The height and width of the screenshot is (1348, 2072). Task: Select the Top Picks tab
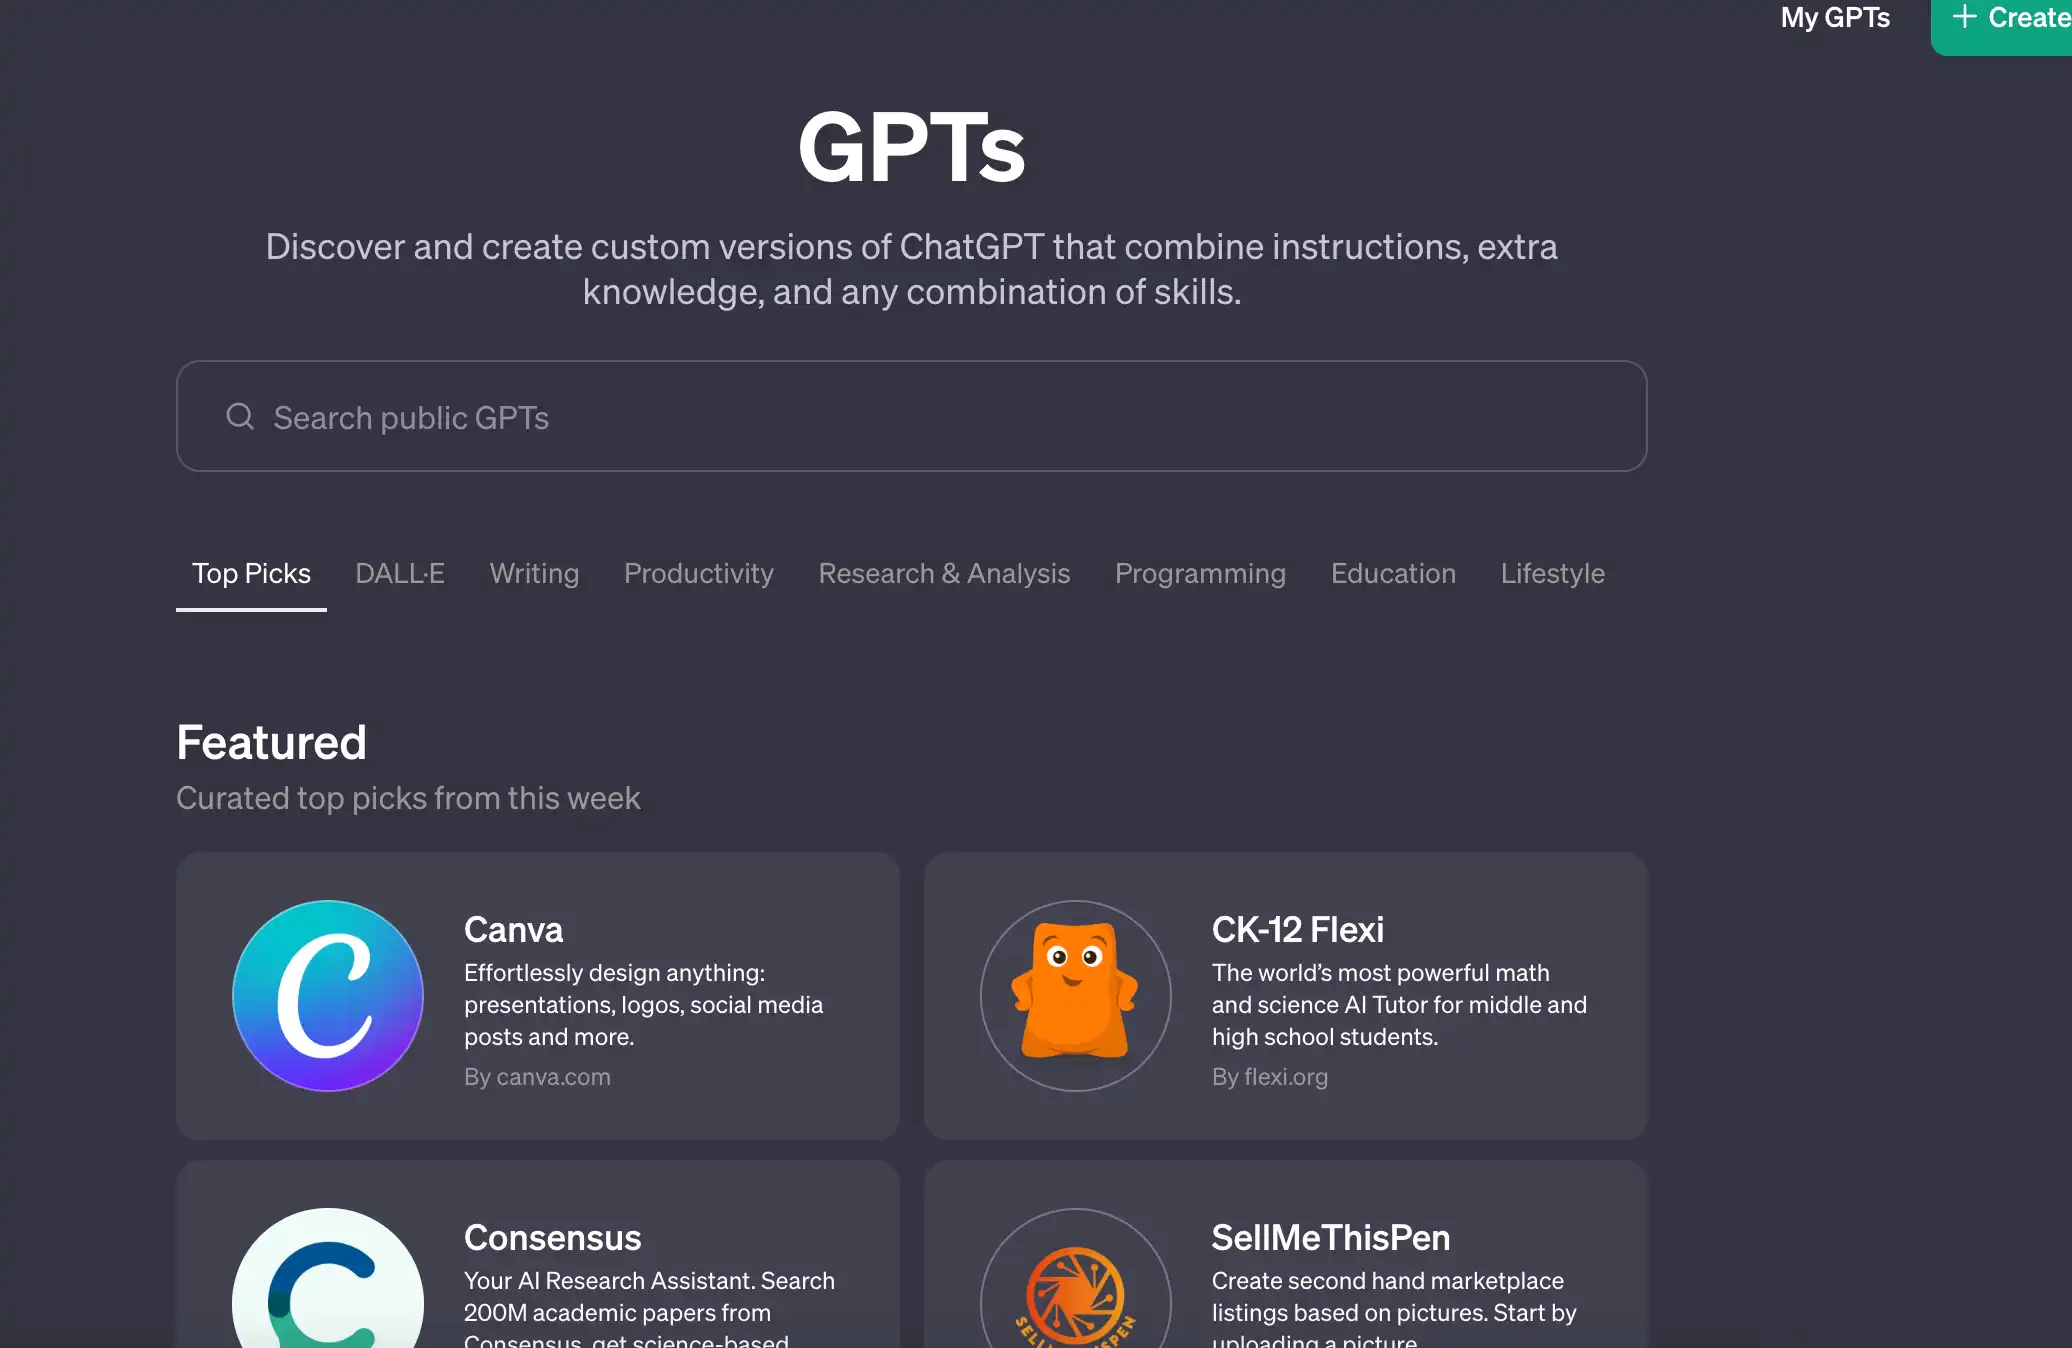click(251, 572)
